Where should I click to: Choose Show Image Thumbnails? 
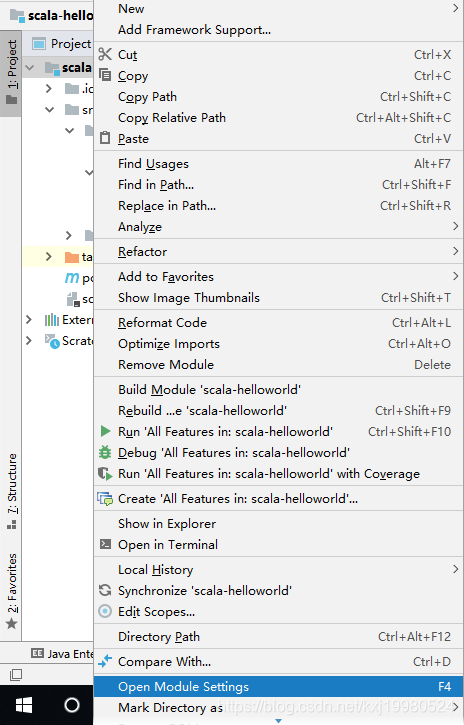(279, 297)
